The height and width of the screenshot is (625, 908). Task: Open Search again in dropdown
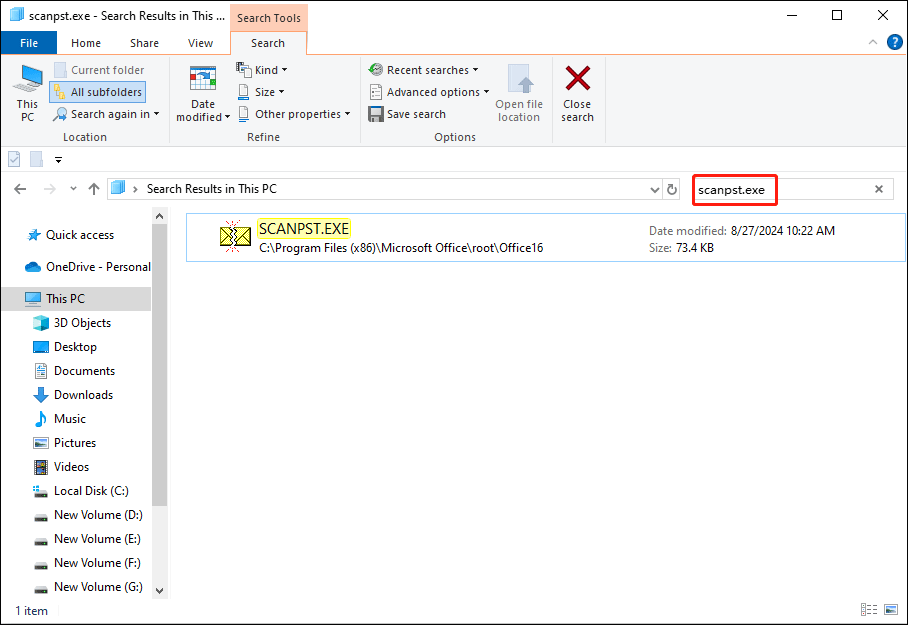(x=106, y=114)
